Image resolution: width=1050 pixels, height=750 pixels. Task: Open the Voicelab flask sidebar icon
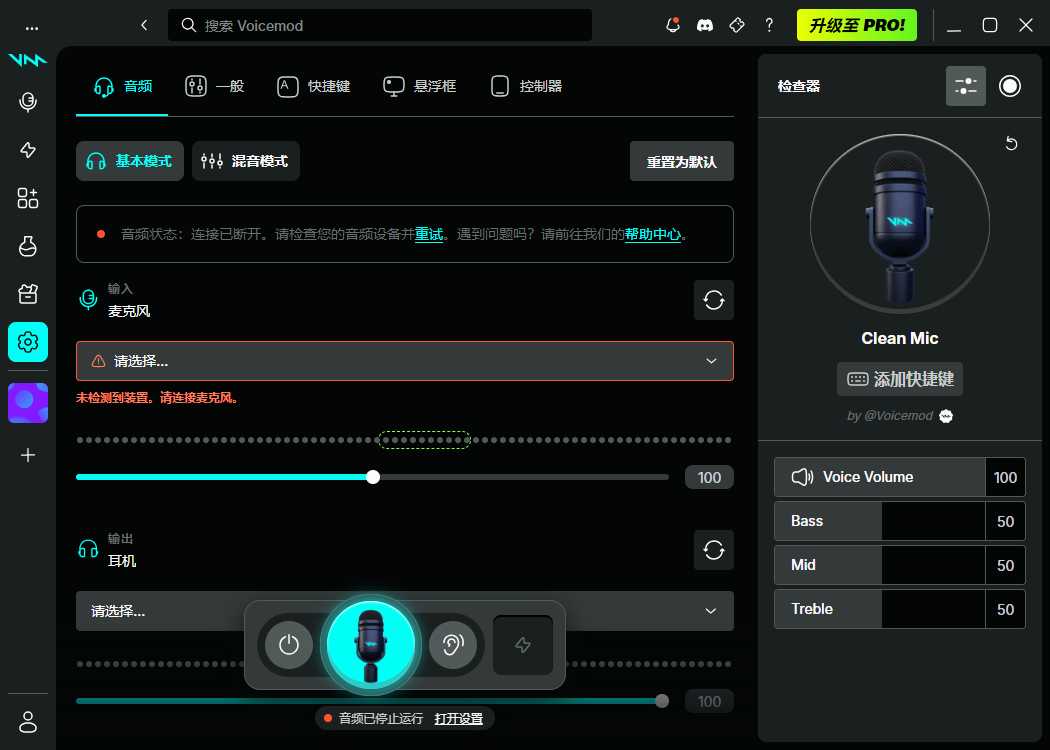(28, 246)
